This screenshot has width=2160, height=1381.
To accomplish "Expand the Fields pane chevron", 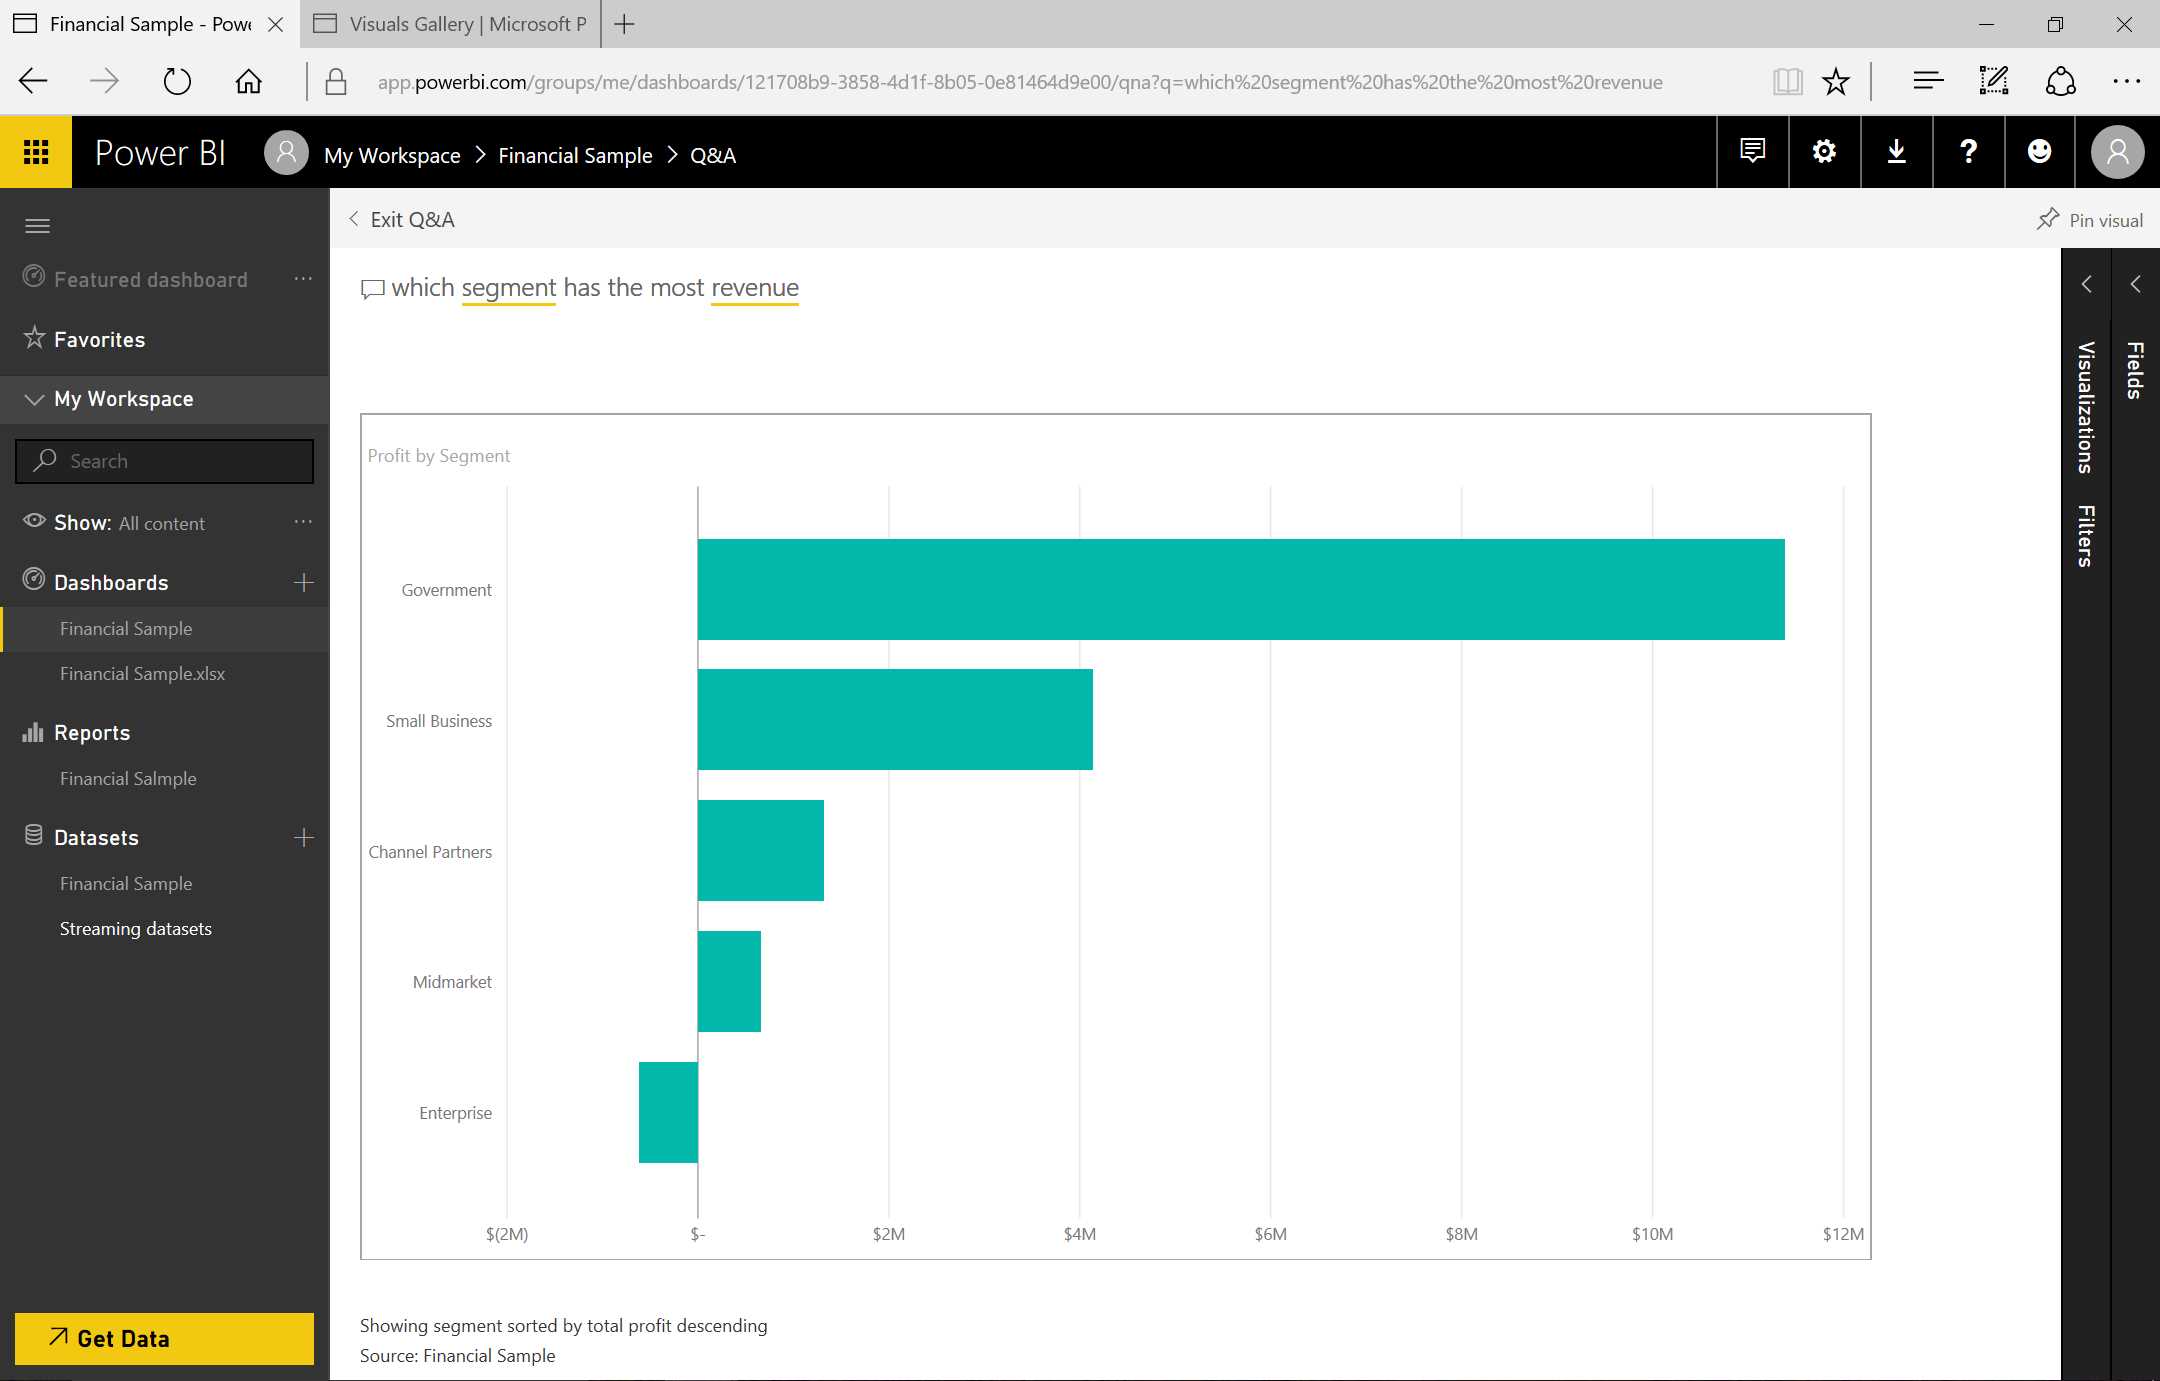I will pyautogui.click(x=2135, y=284).
